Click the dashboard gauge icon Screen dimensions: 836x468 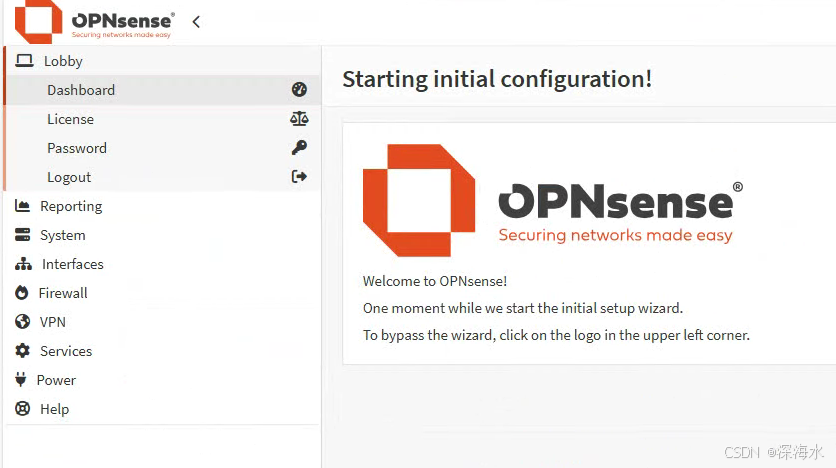pos(299,90)
